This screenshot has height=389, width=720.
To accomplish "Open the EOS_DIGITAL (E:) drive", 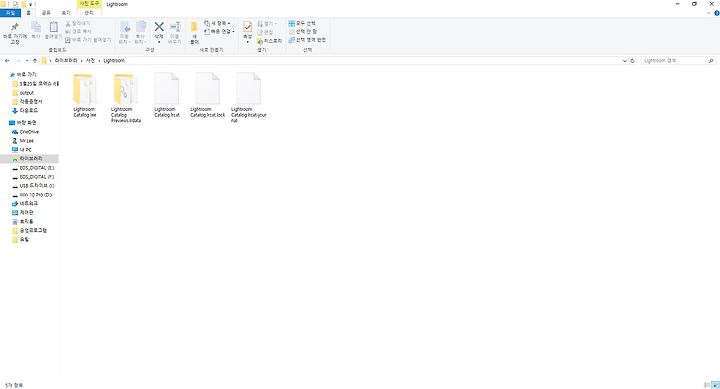I will point(33,168).
